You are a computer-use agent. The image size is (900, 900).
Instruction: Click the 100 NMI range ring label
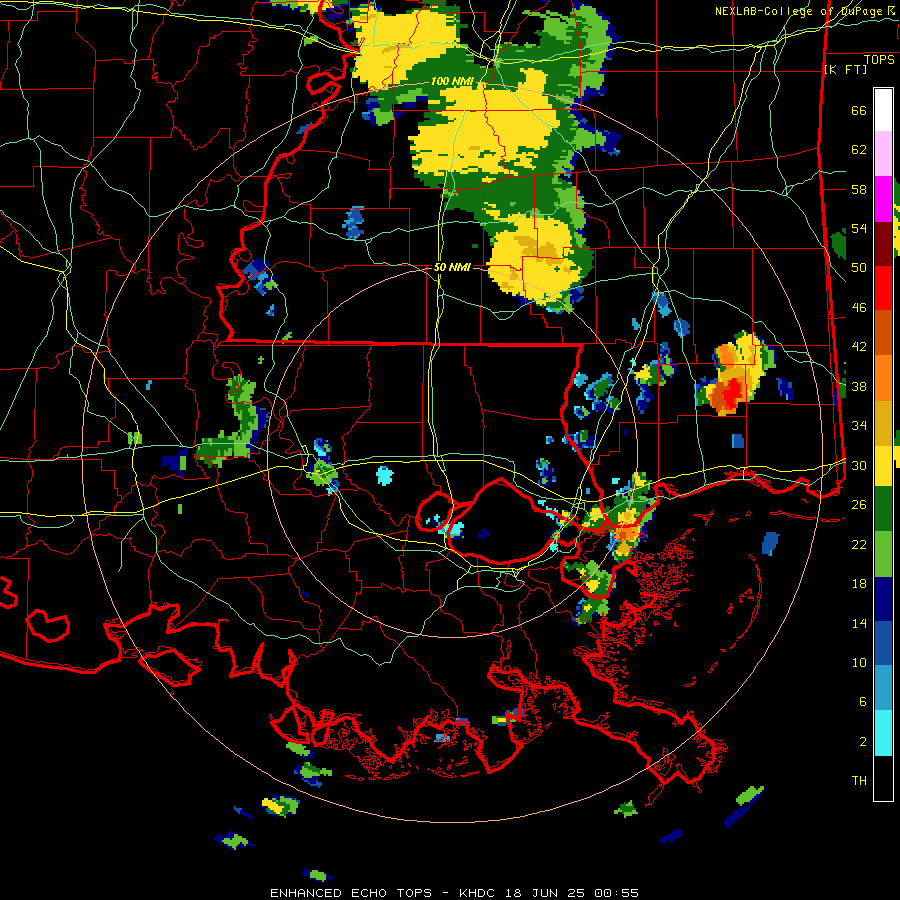(452, 81)
